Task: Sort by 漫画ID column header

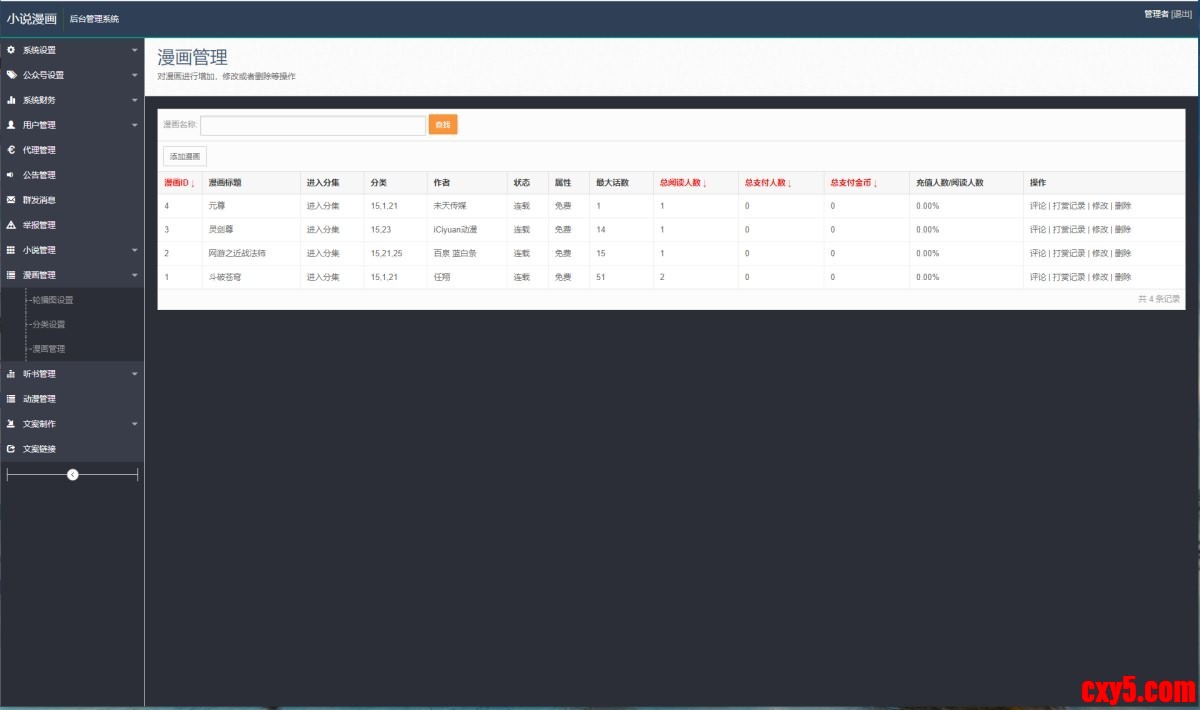Action: (x=179, y=183)
